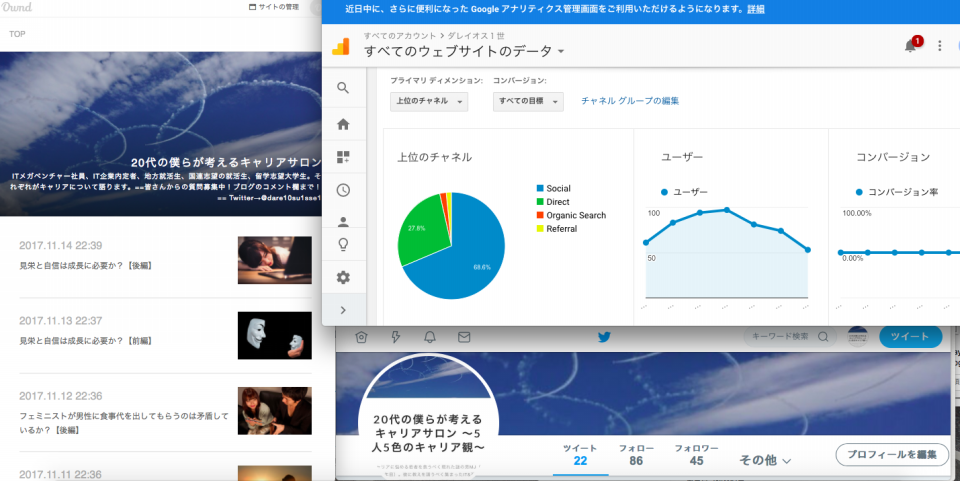The image size is (960, 481).
Task: Expand the Analytics sidebar with arrow
Action: coord(343,310)
